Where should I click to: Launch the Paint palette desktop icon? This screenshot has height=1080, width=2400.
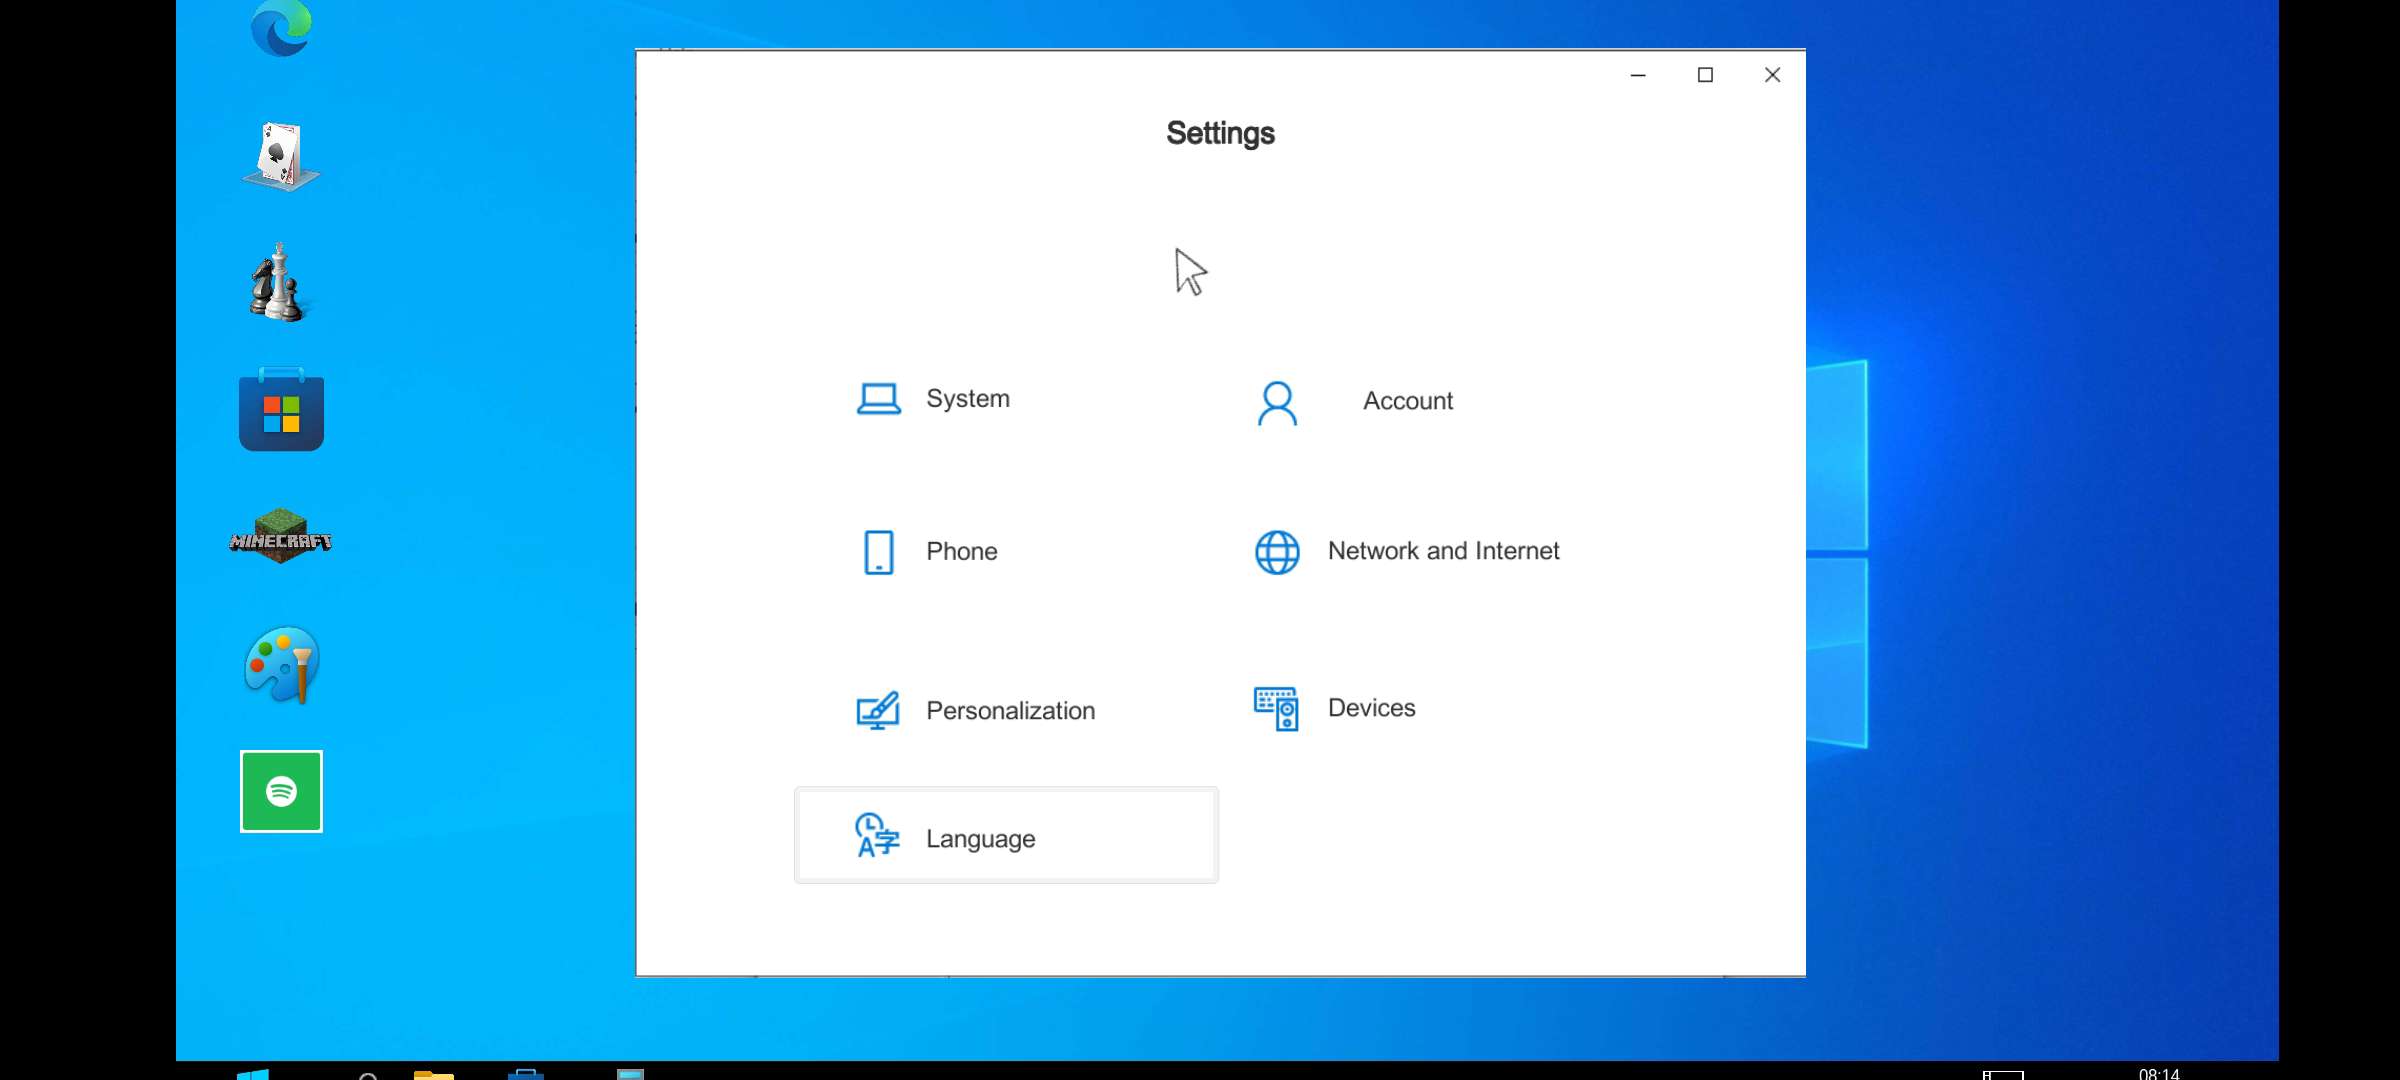[281, 665]
